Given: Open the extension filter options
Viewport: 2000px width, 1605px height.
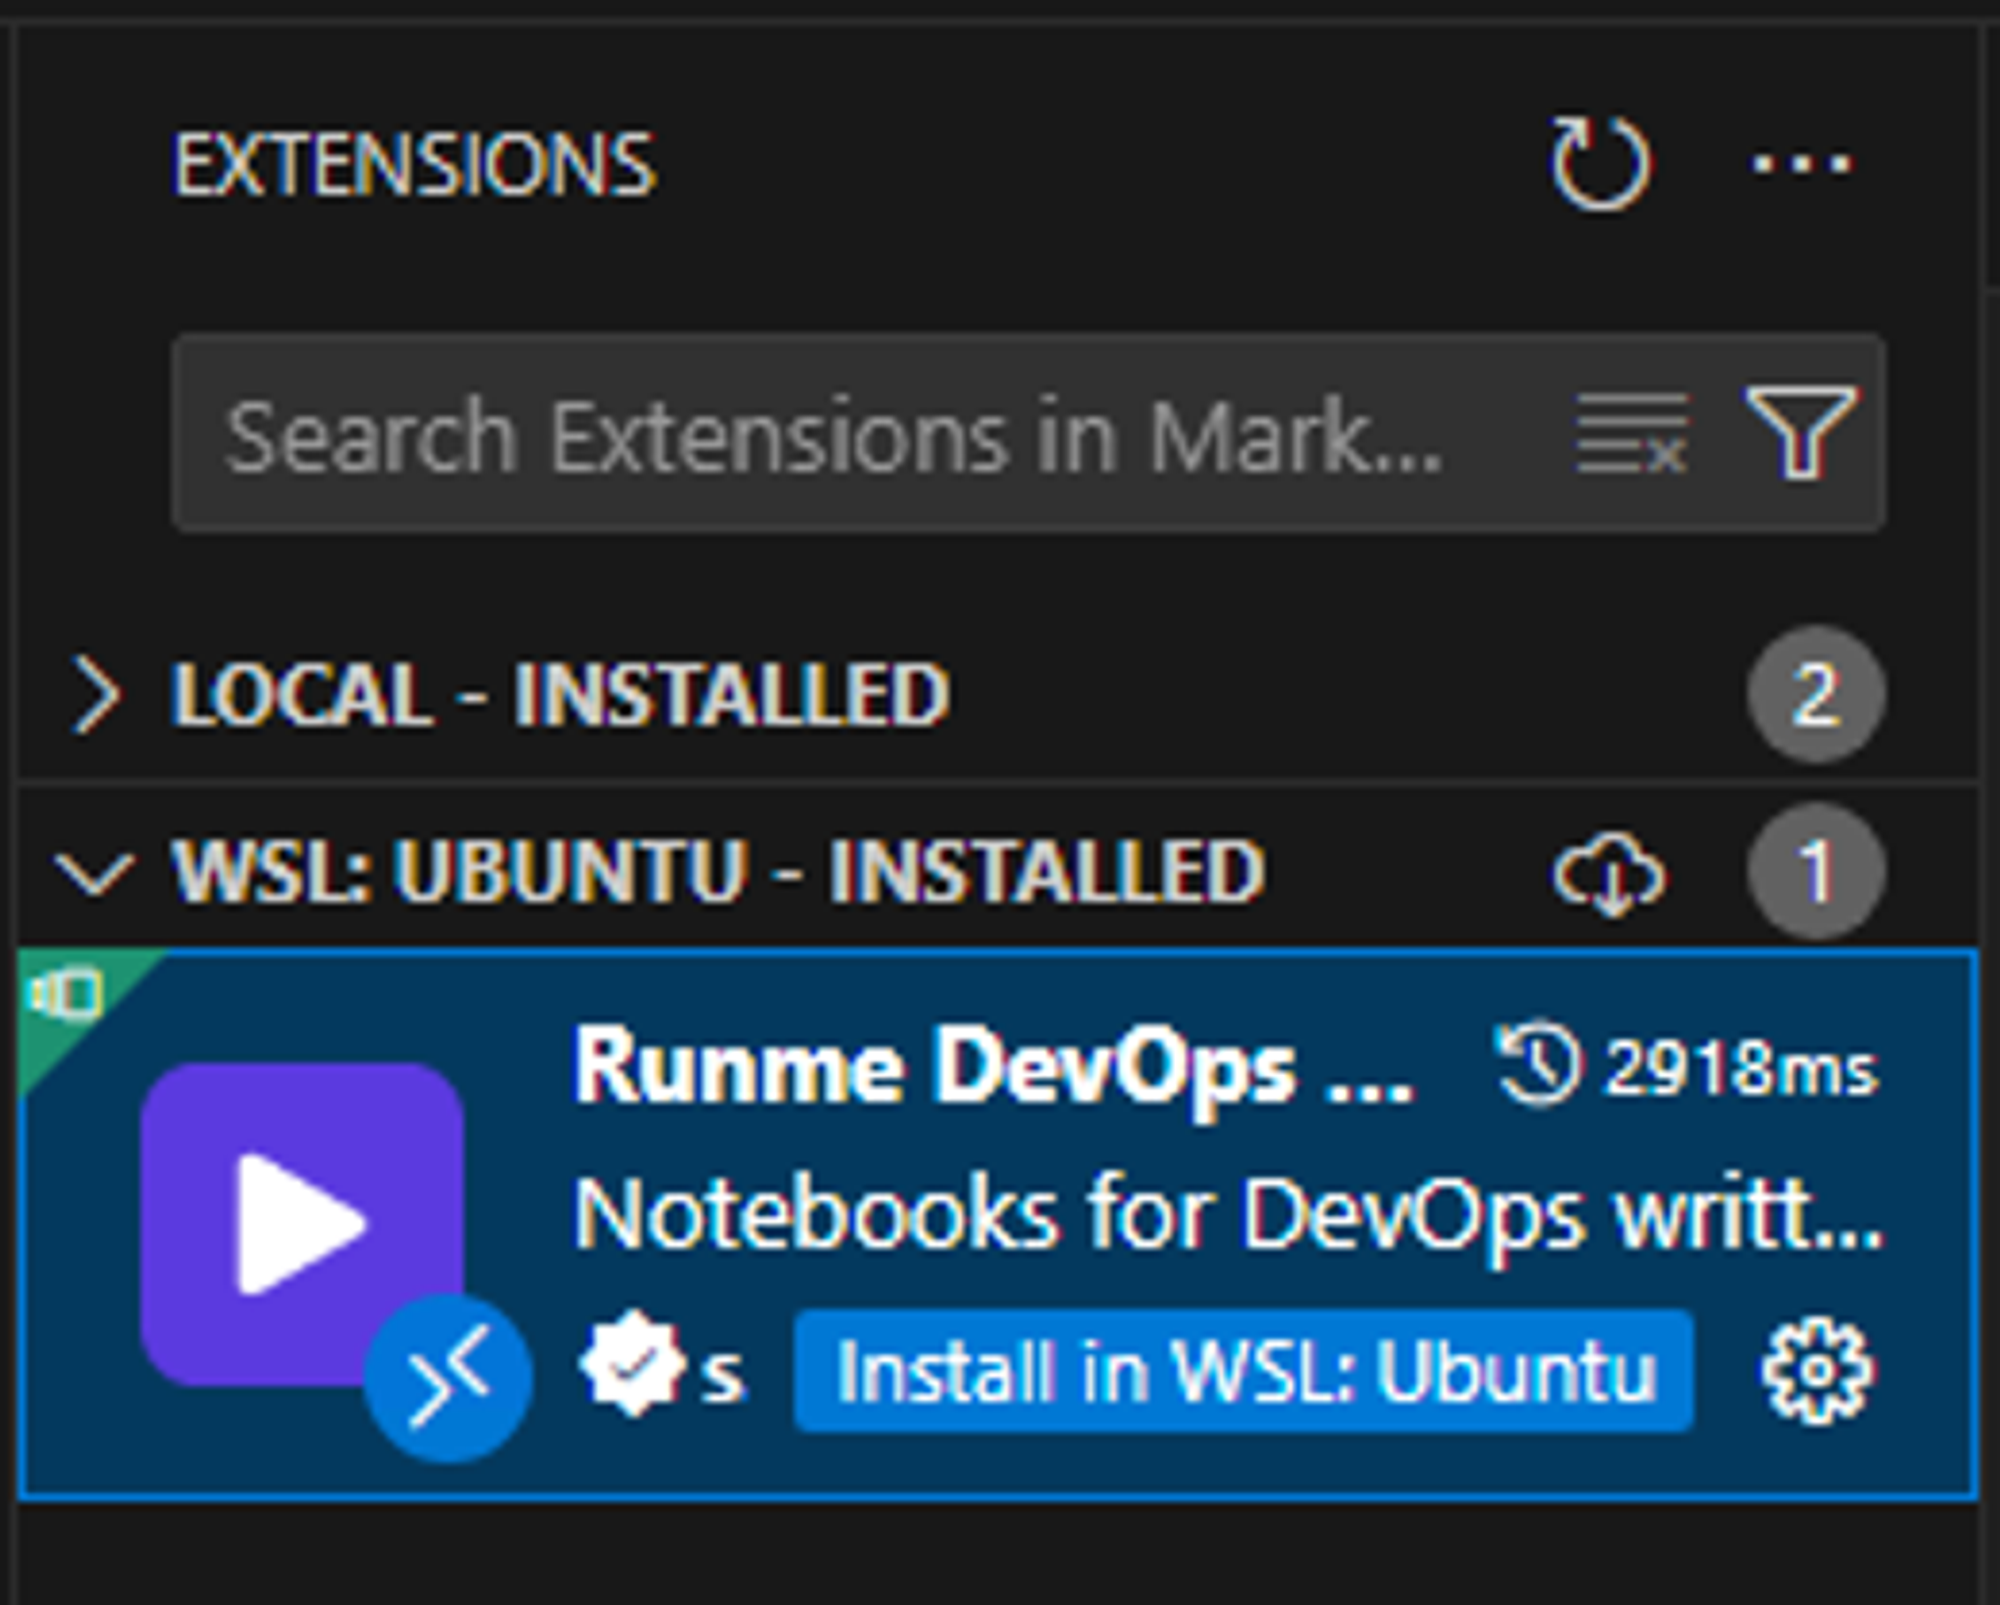Looking at the screenshot, I should [x=1801, y=433].
